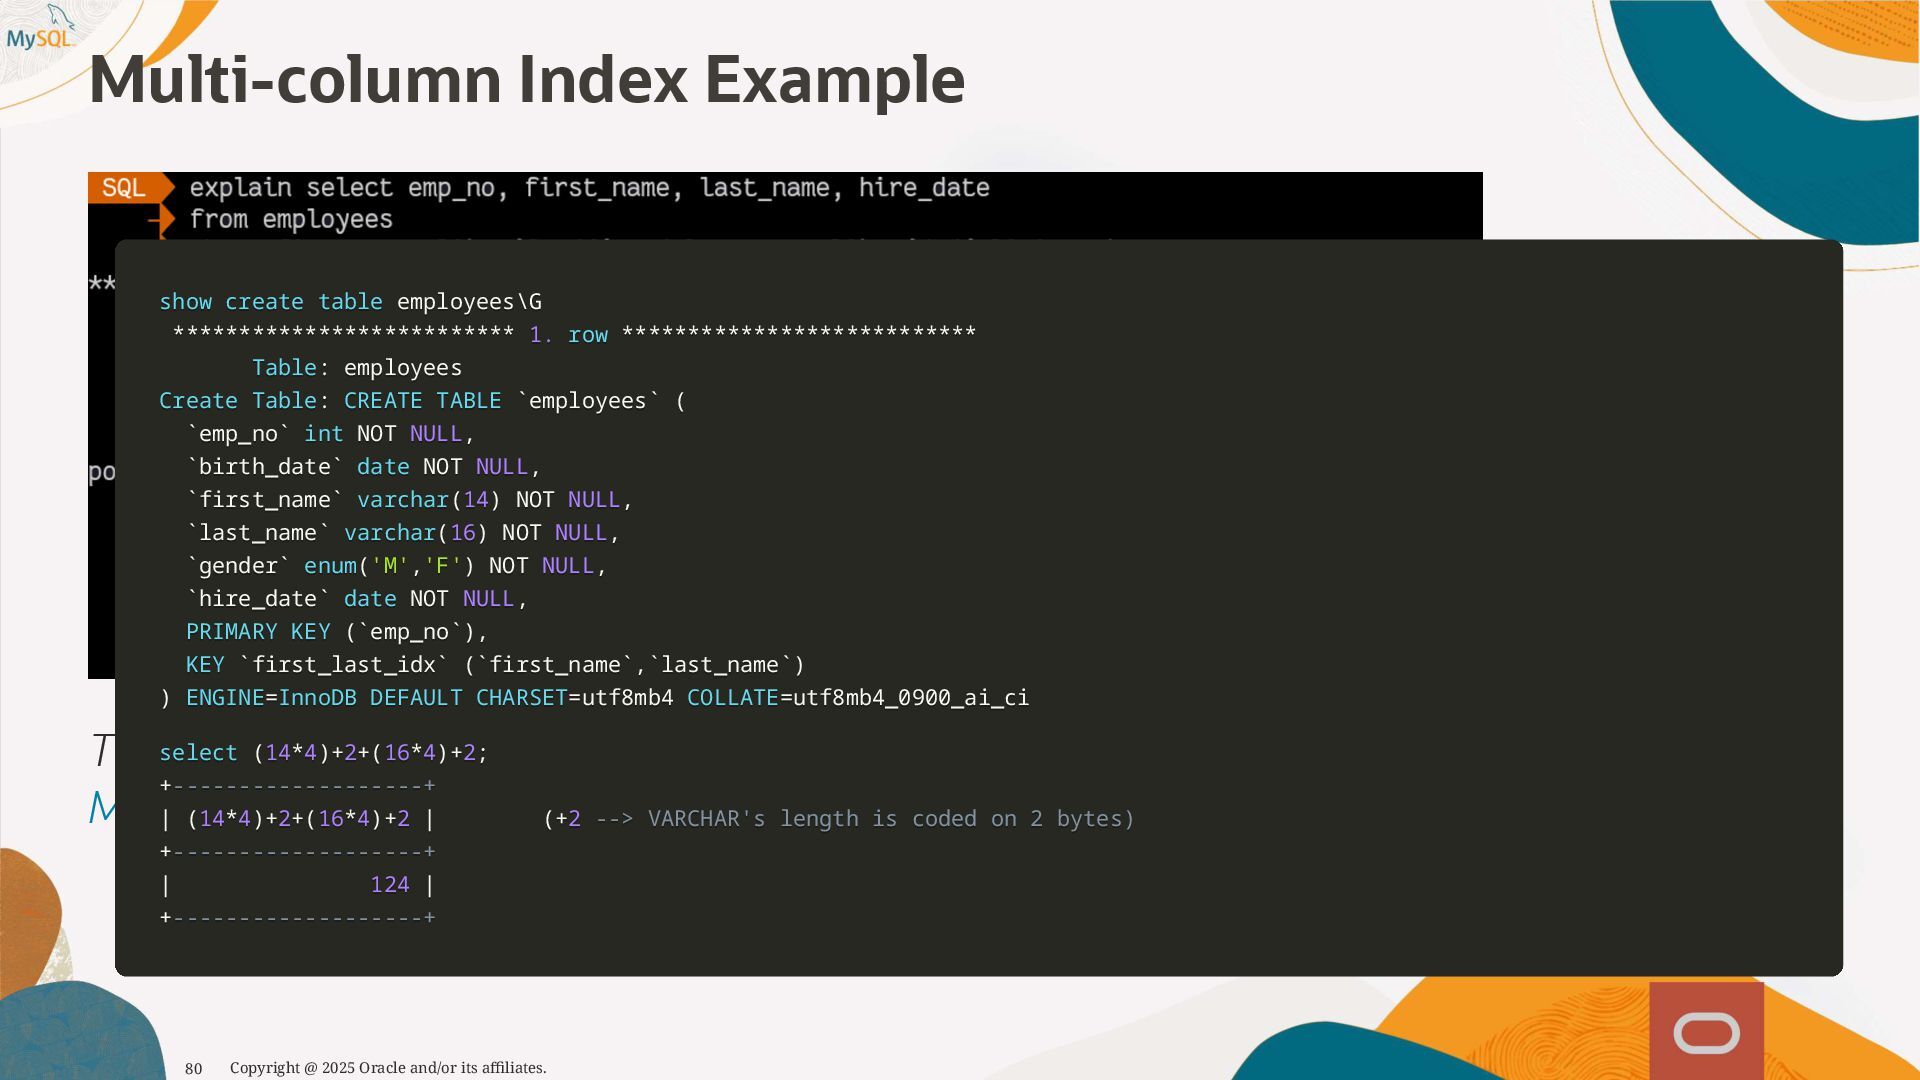
Task: Click 'show create table employees\G' command
Action: click(x=350, y=302)
